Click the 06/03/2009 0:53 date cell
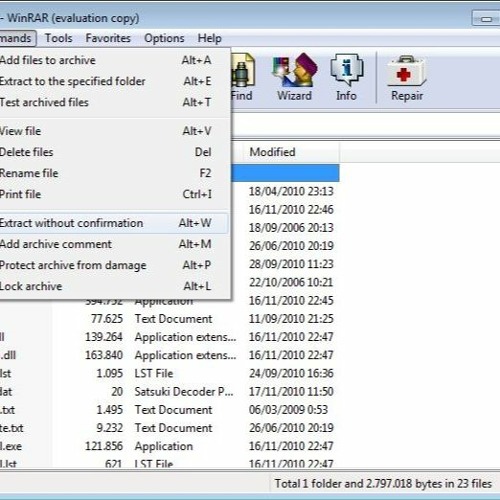Screen dimensions: 500x500 (288, 410)
